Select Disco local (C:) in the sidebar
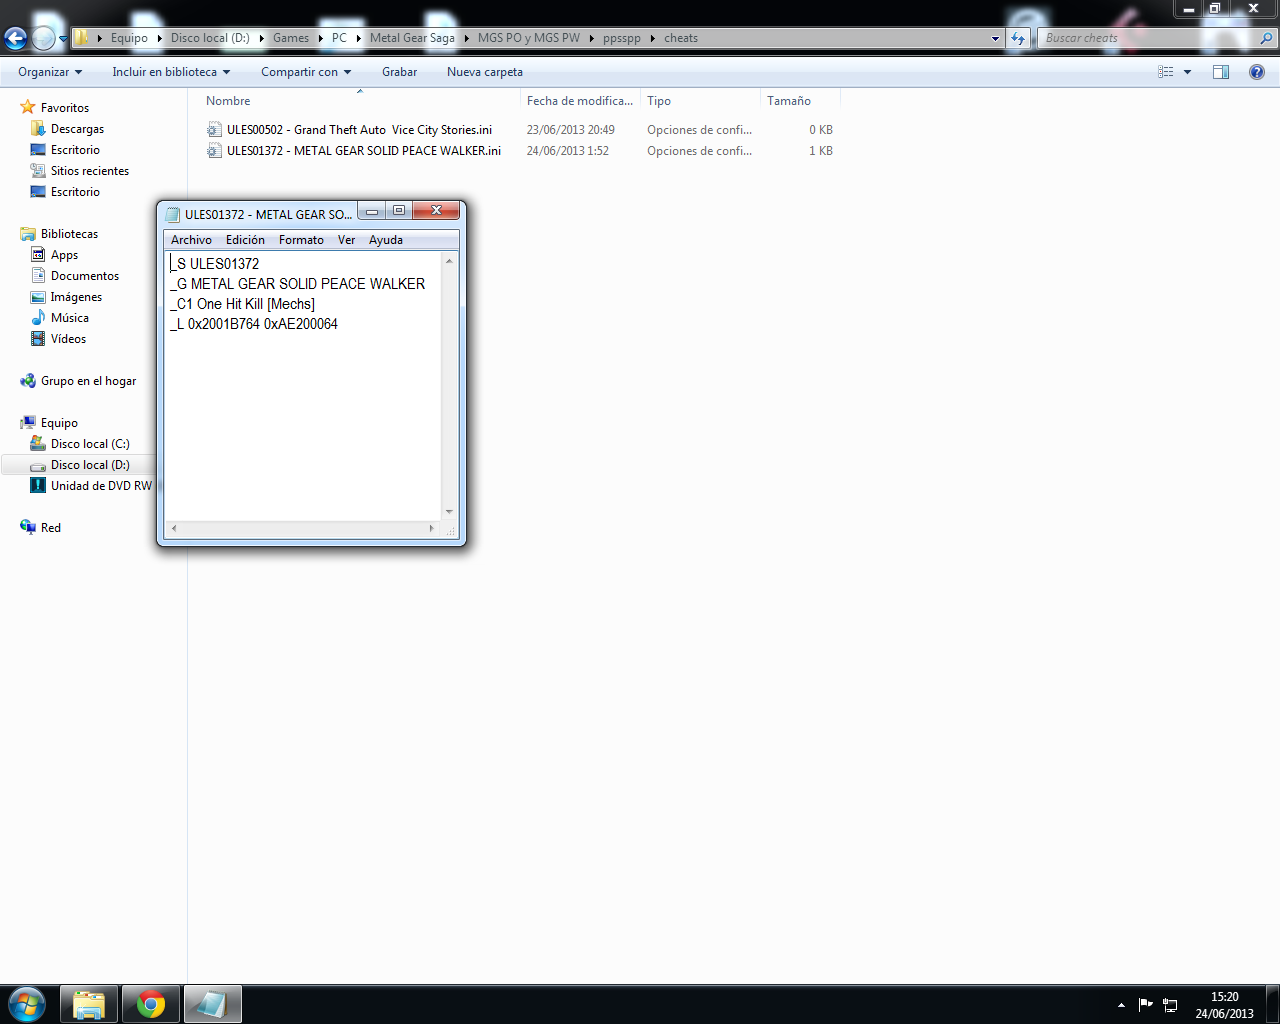1280x1024 pixels. pyautogui.click(x=90, y=444)
